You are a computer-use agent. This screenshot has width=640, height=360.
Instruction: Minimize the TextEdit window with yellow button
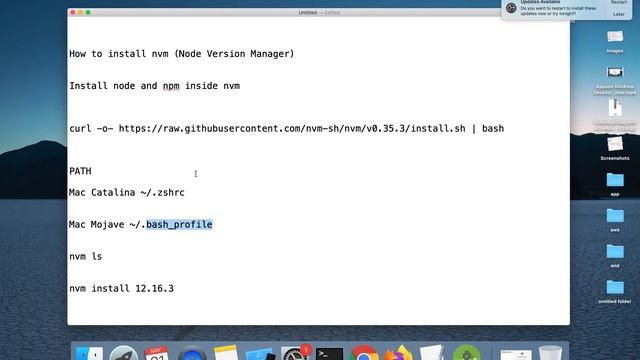[80, 13]
